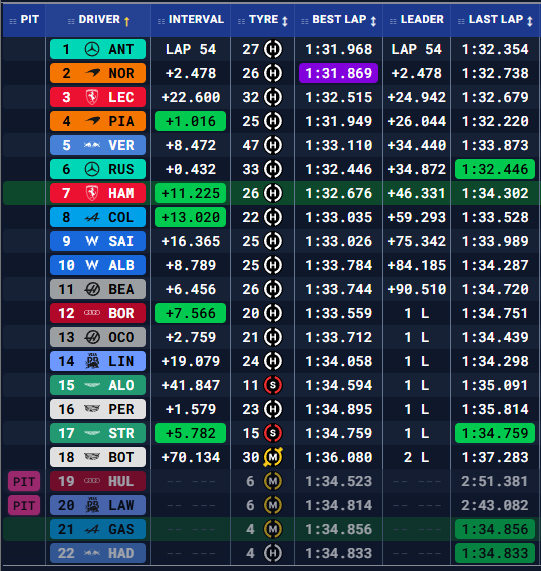The image size is (541, 571).
Task: Click the Cadillac logo next to PER
Action: [92, 409]
